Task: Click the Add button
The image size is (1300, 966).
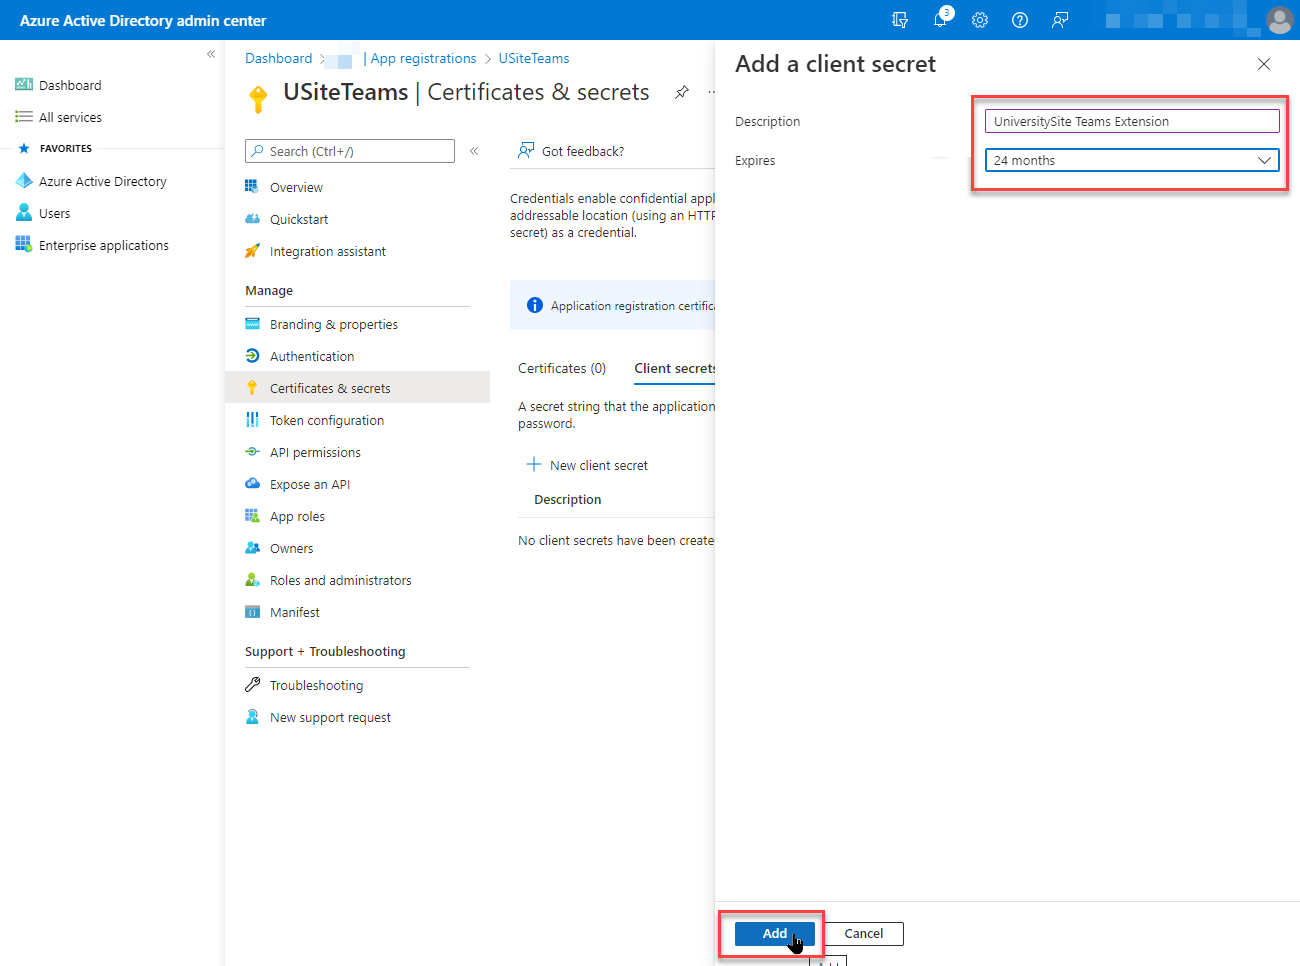Action: pyautogui.click(x=775, y=933)
